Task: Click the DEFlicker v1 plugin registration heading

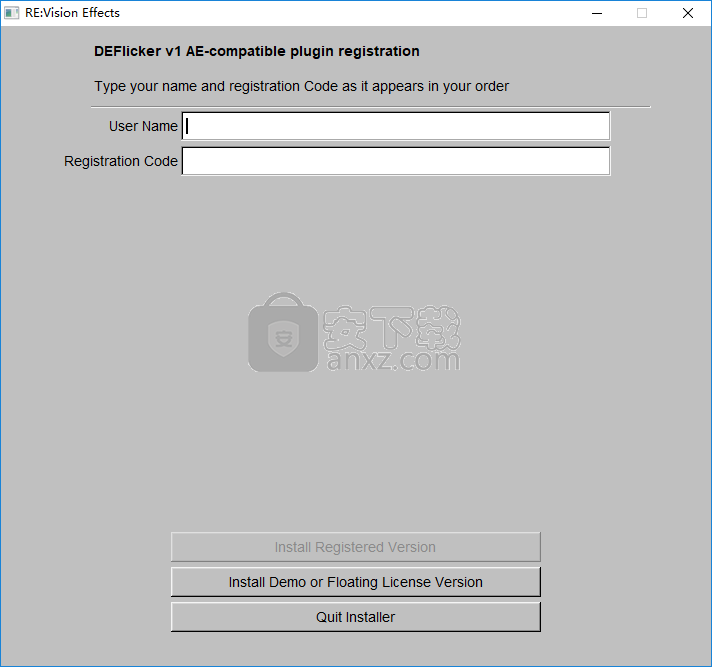Action: coord(257,51)
